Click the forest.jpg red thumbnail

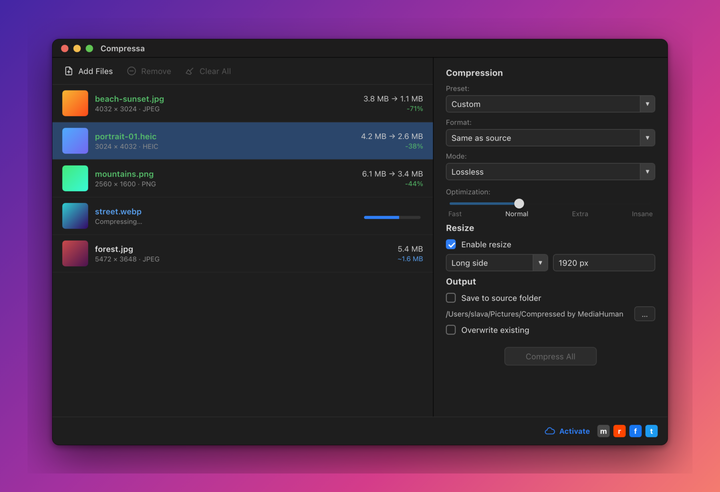coord(75,253)
